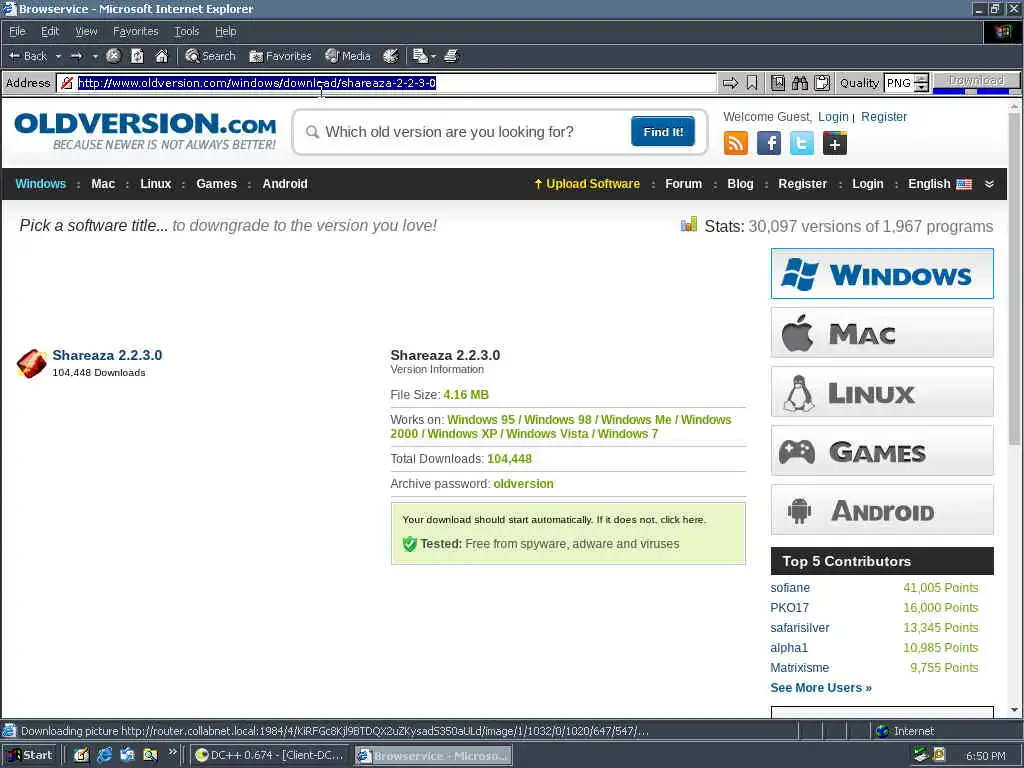Click the binoculars find icon
1024x768 pixels.
pyautogui.click(x=800, y=83)
